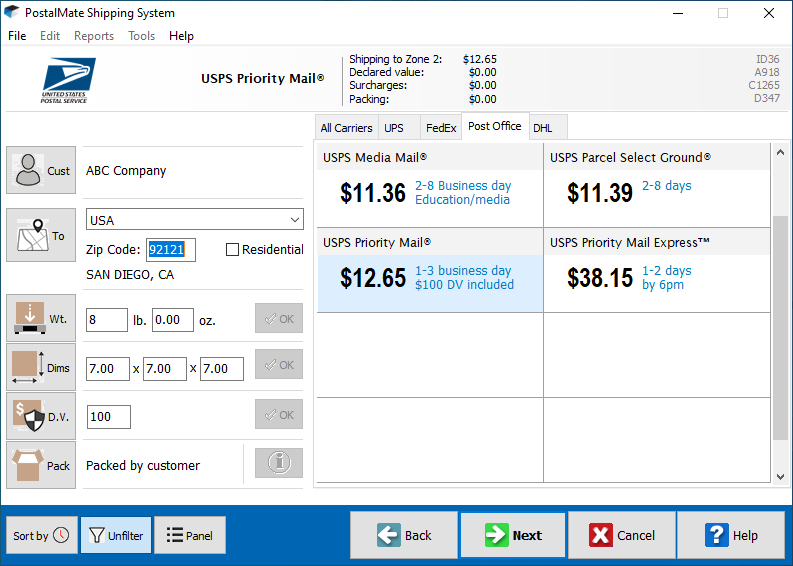793x566 pixels.
Task: Click the ounces weight input field
Action: (172, 320)
